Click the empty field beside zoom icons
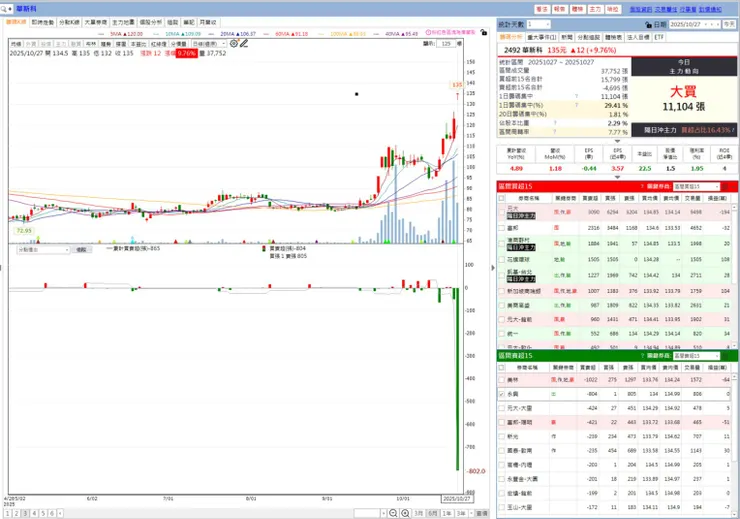 (367, 513)
